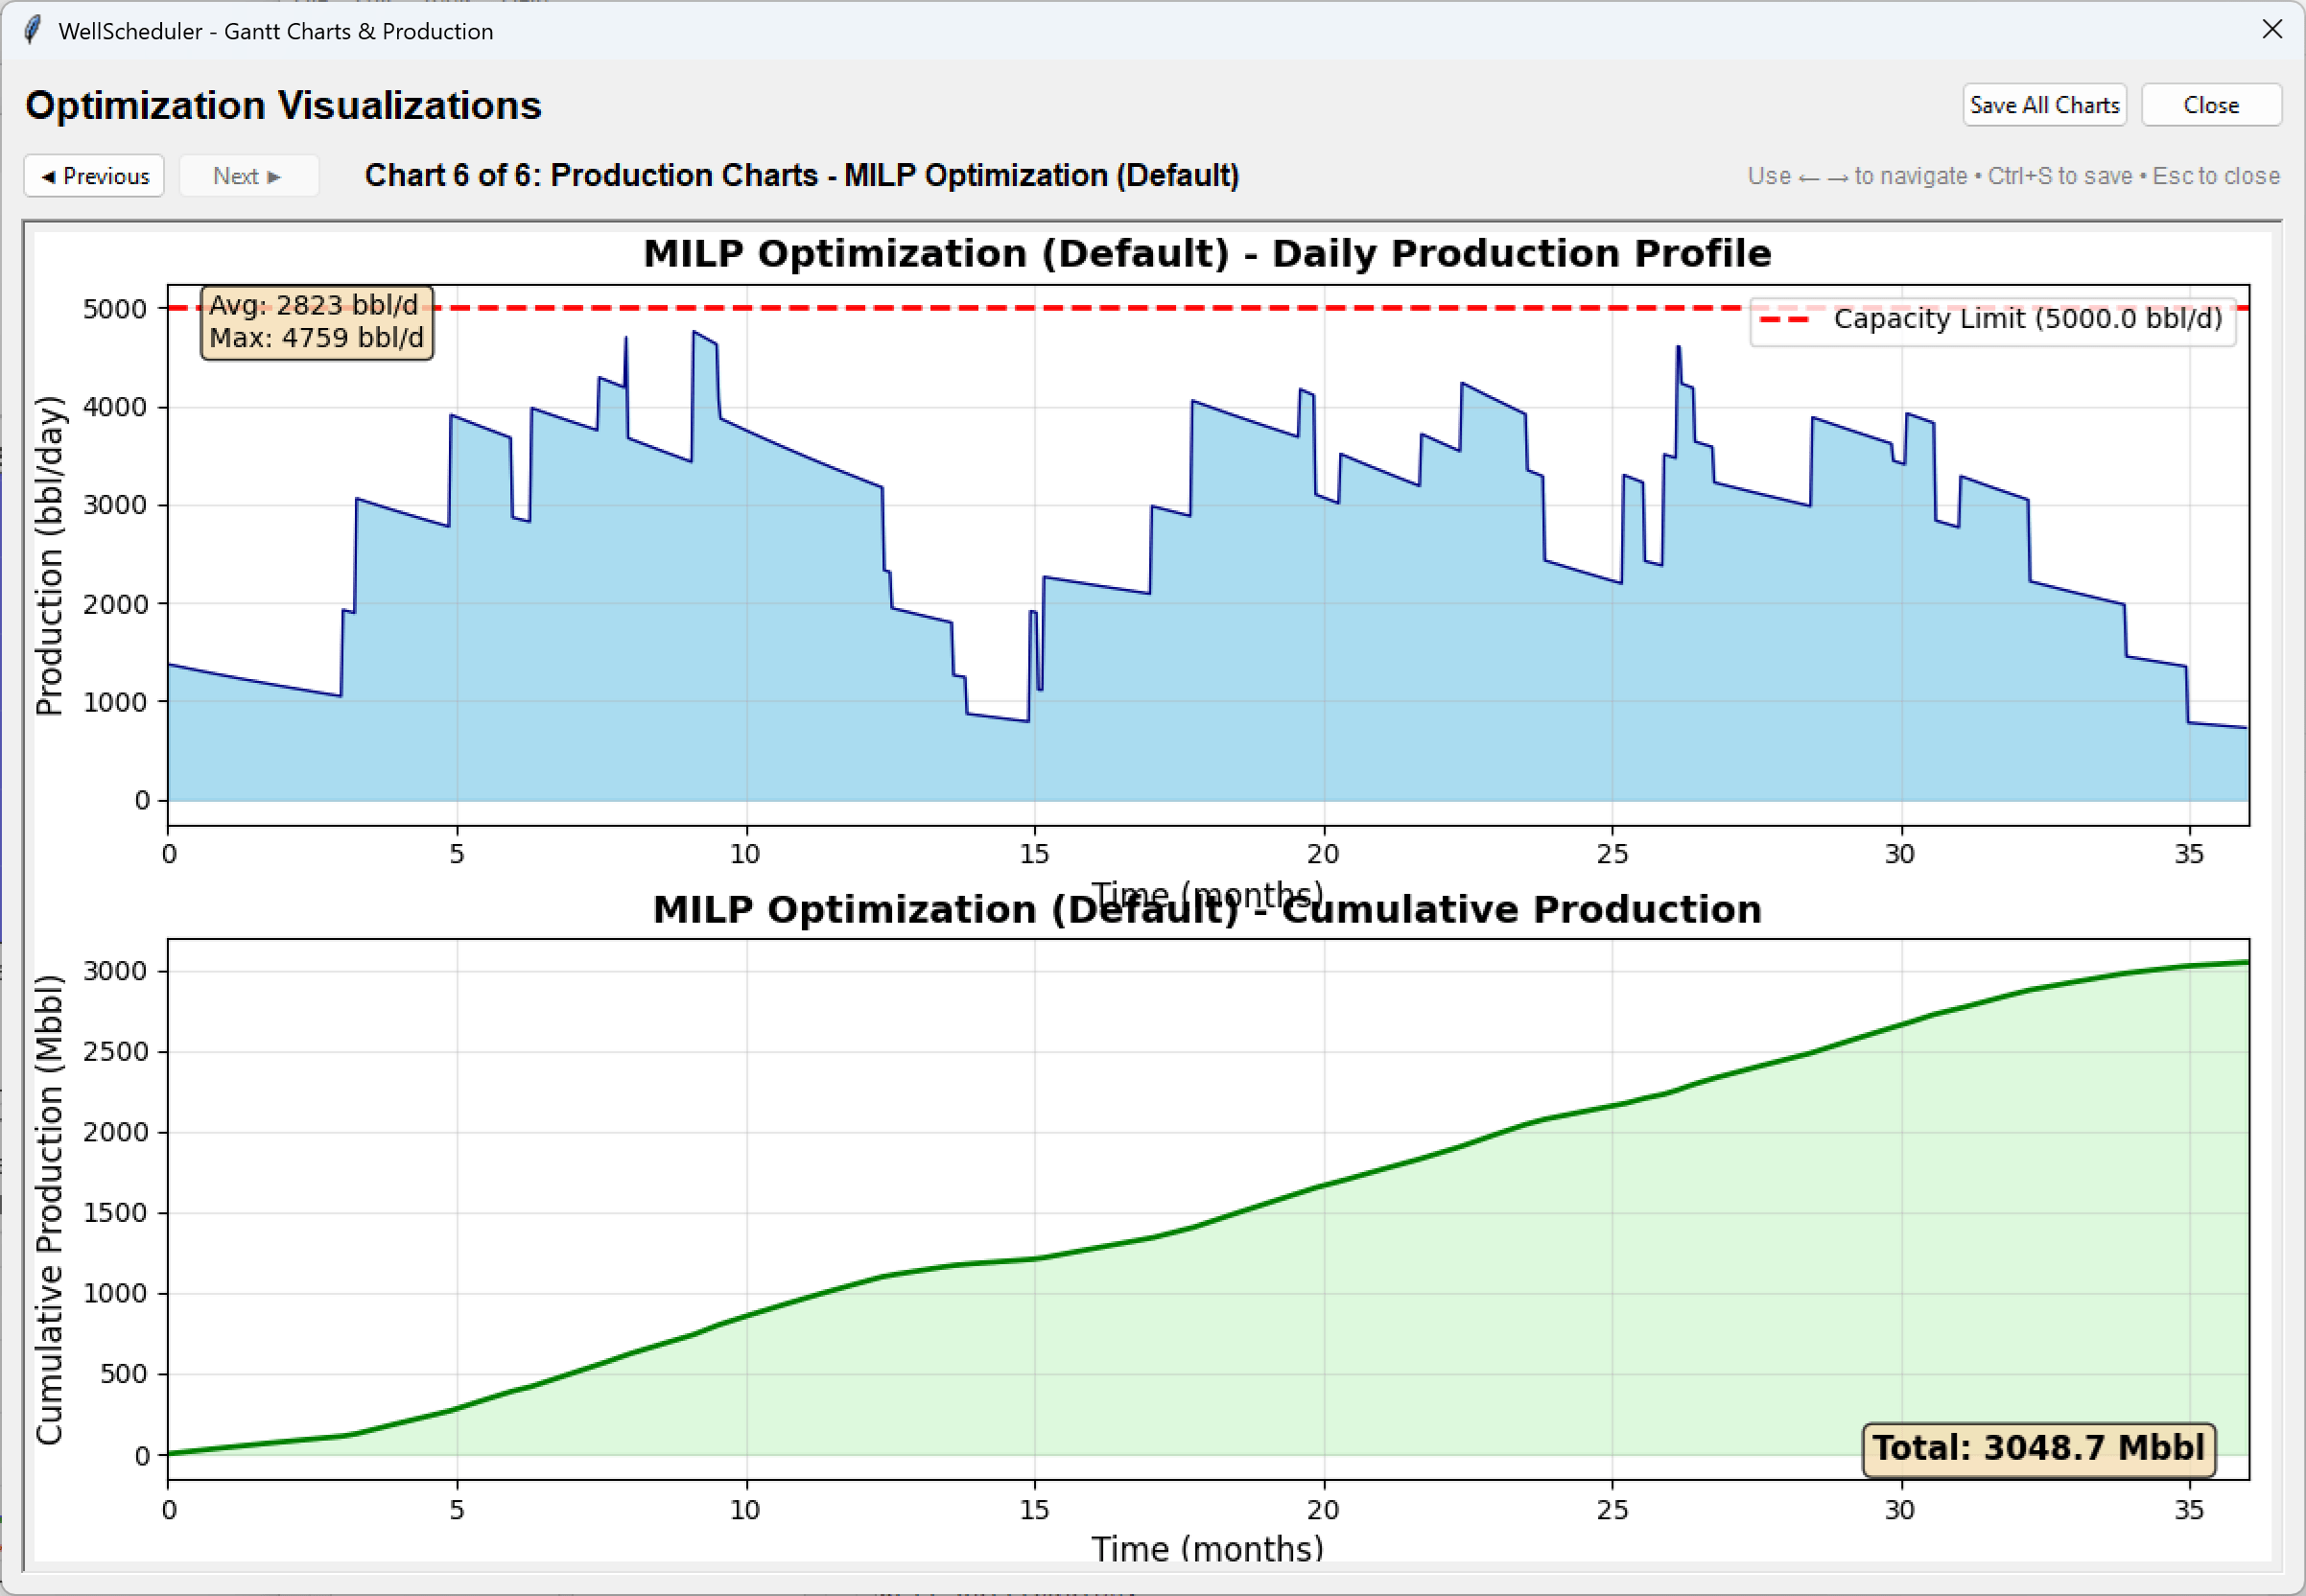Image resolution: width=2306 pixels, height=1596 pixels.
Task: Click the Previous chart button
Action: [94, 176]
